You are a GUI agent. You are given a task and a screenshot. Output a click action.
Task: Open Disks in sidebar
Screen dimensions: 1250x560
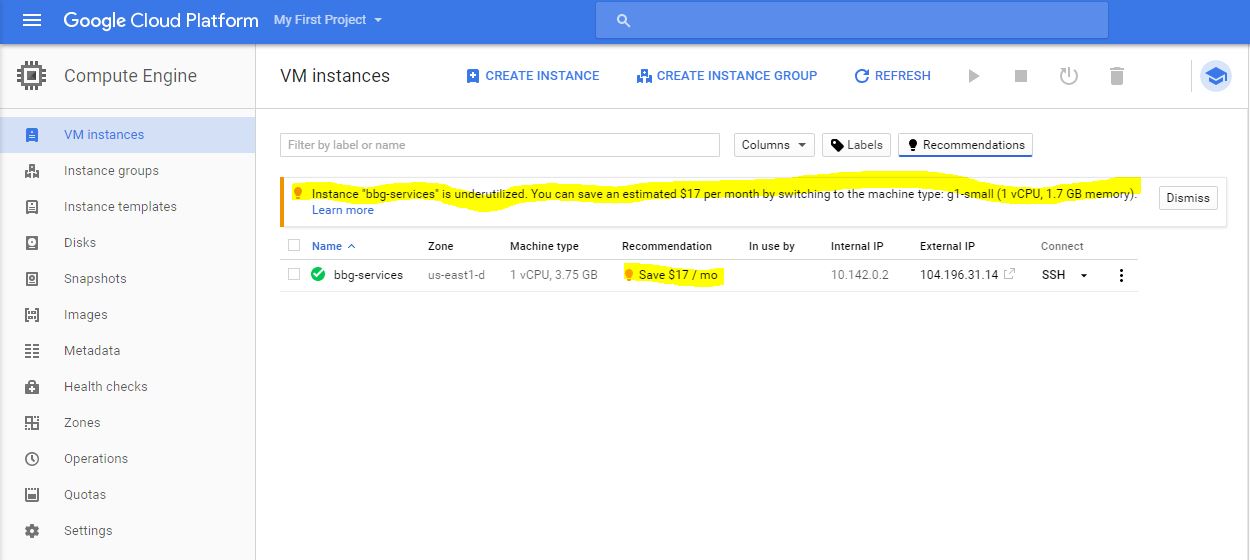(x=127, y=243)
